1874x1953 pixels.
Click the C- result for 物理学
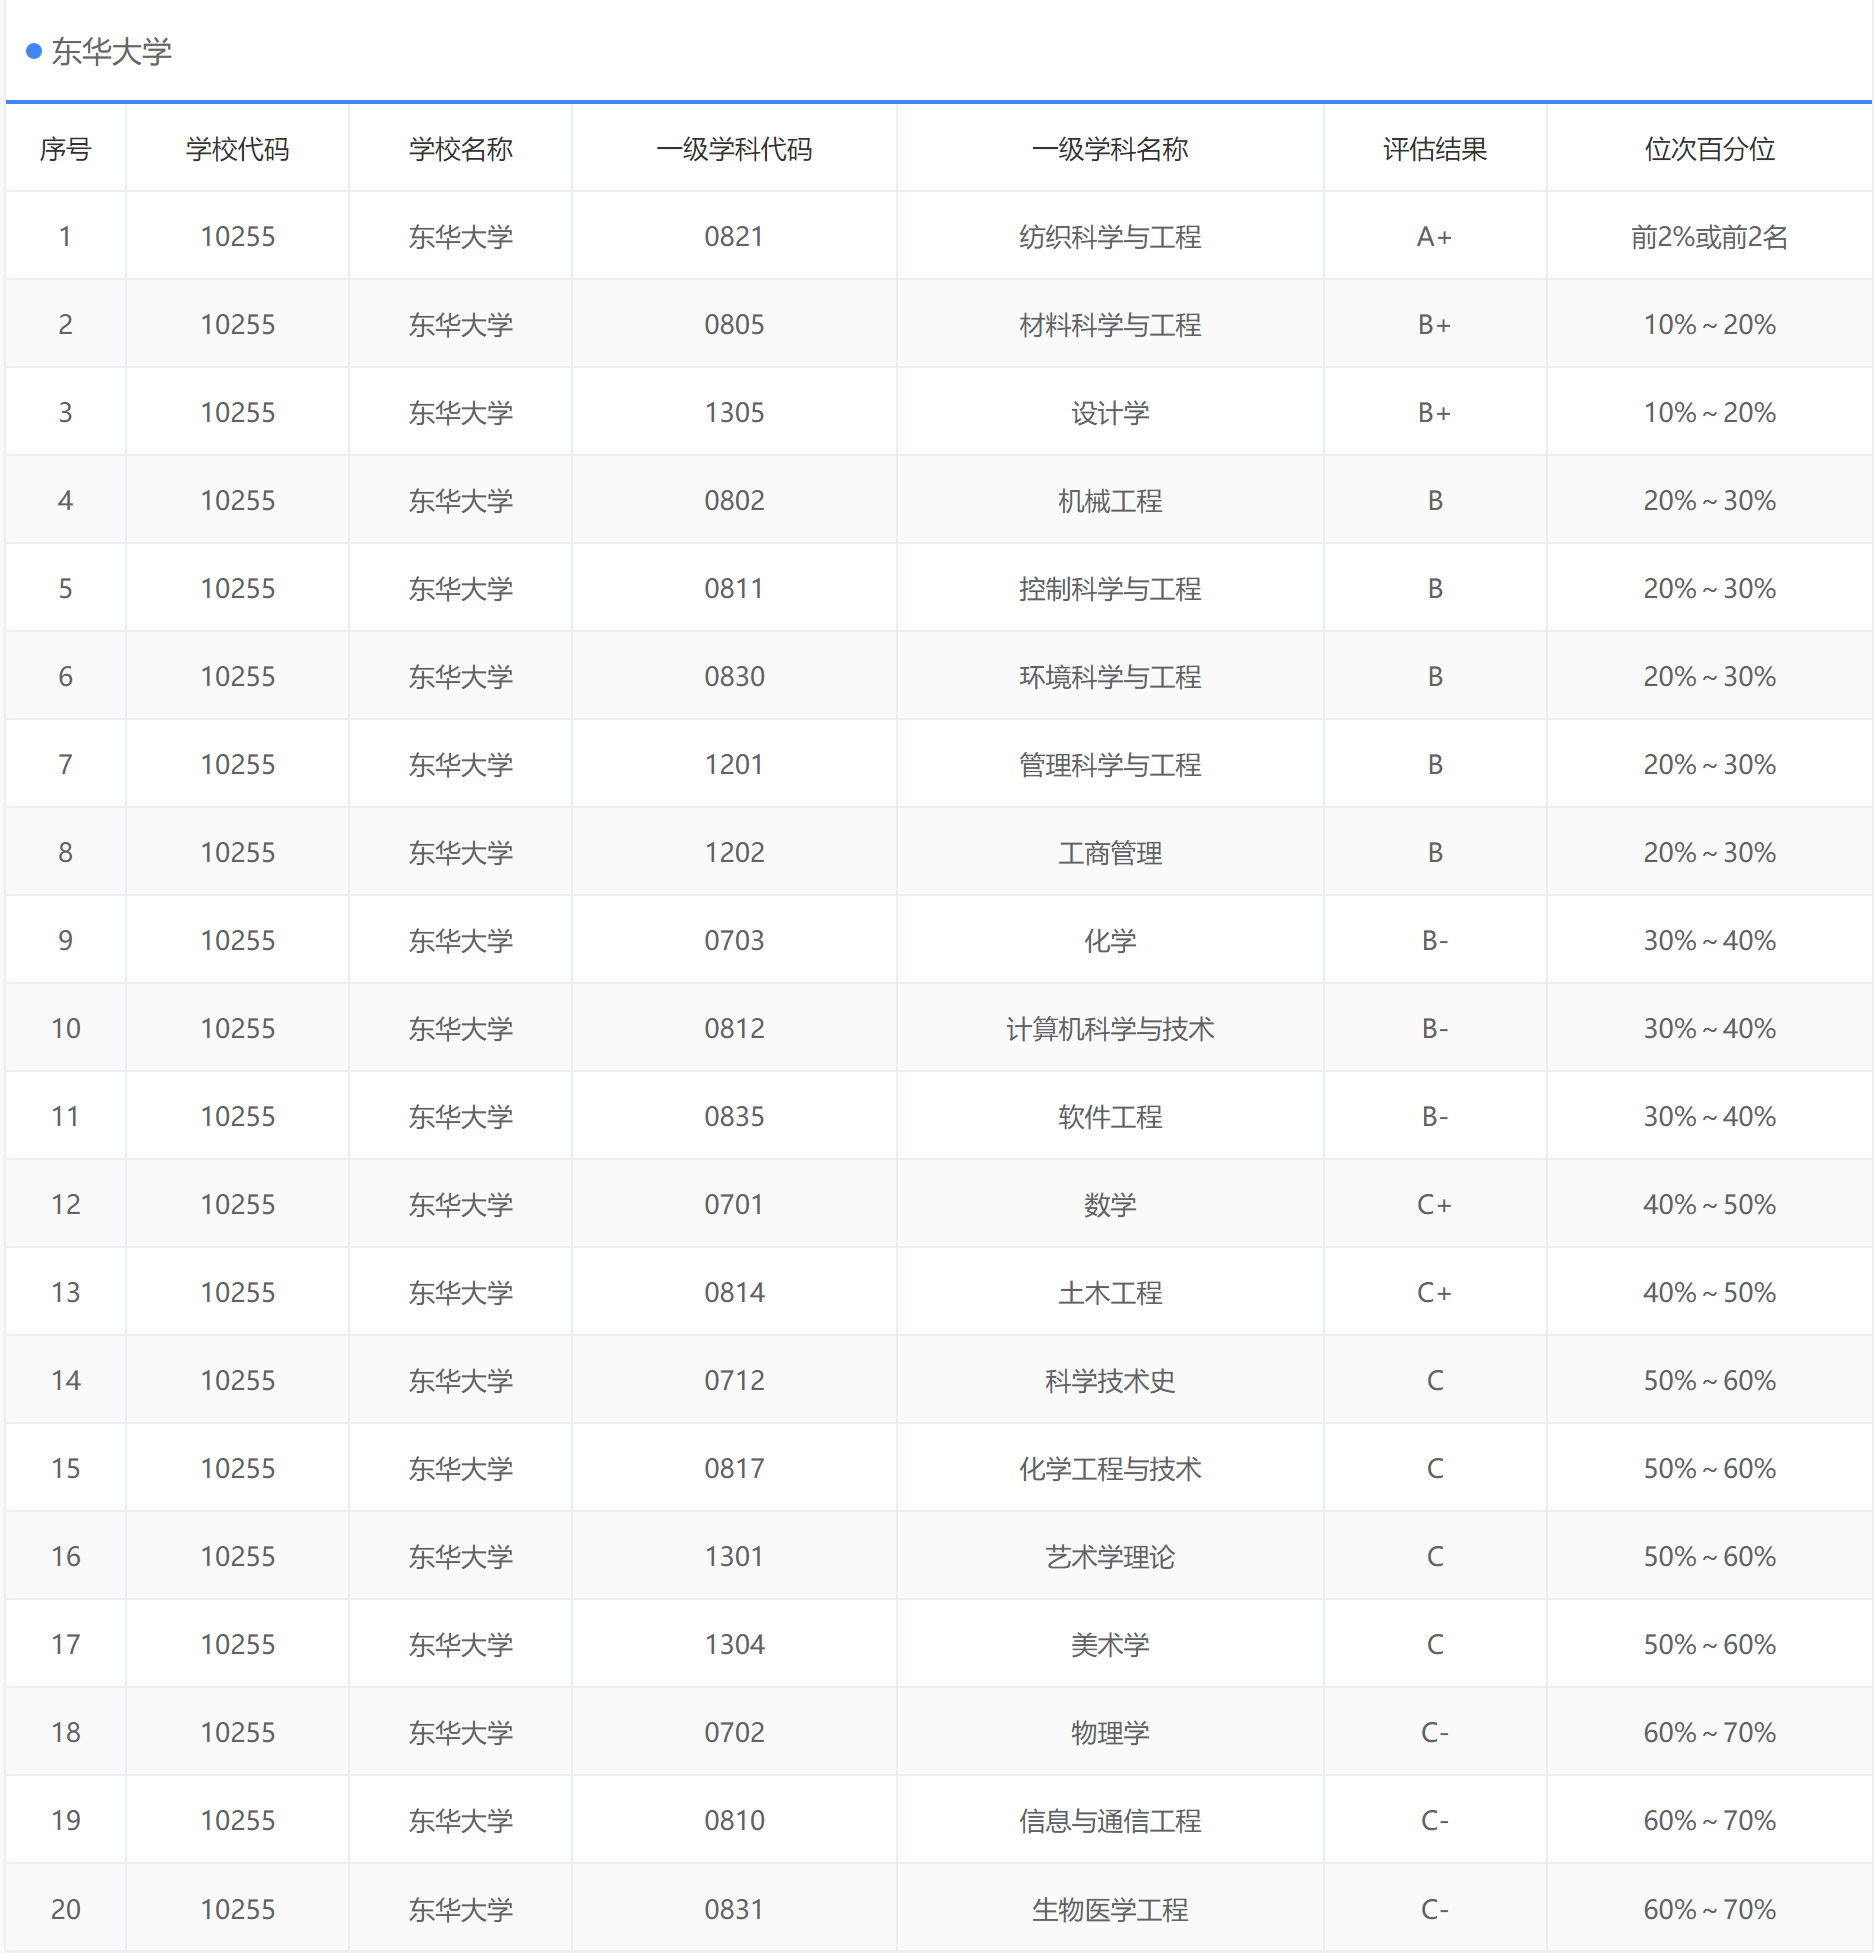(1435, 1733)
